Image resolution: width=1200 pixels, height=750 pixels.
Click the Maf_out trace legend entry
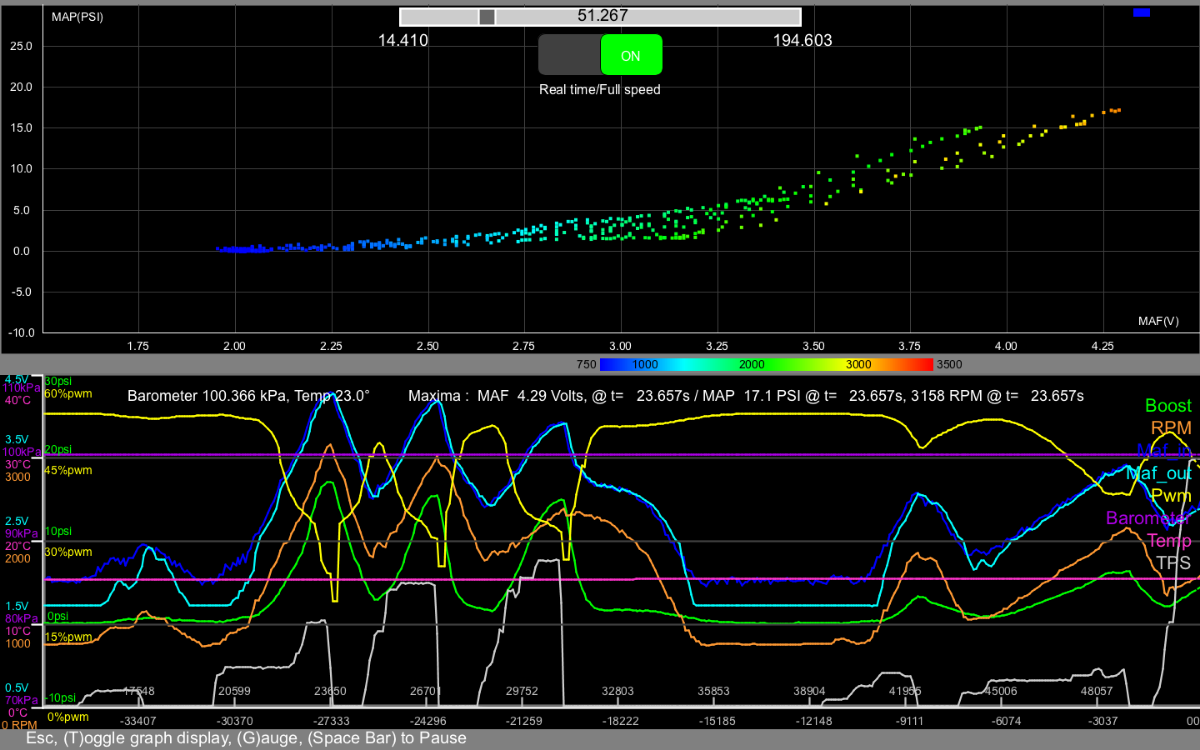(1159, 474)
